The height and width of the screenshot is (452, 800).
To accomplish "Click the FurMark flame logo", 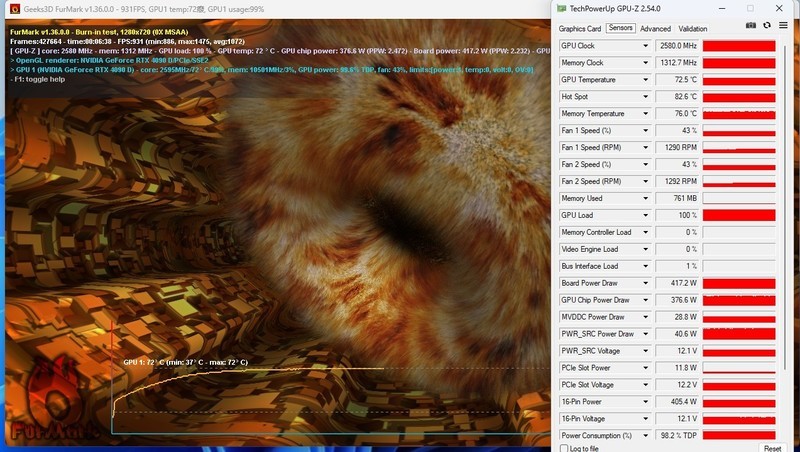I will coord(56,398).
